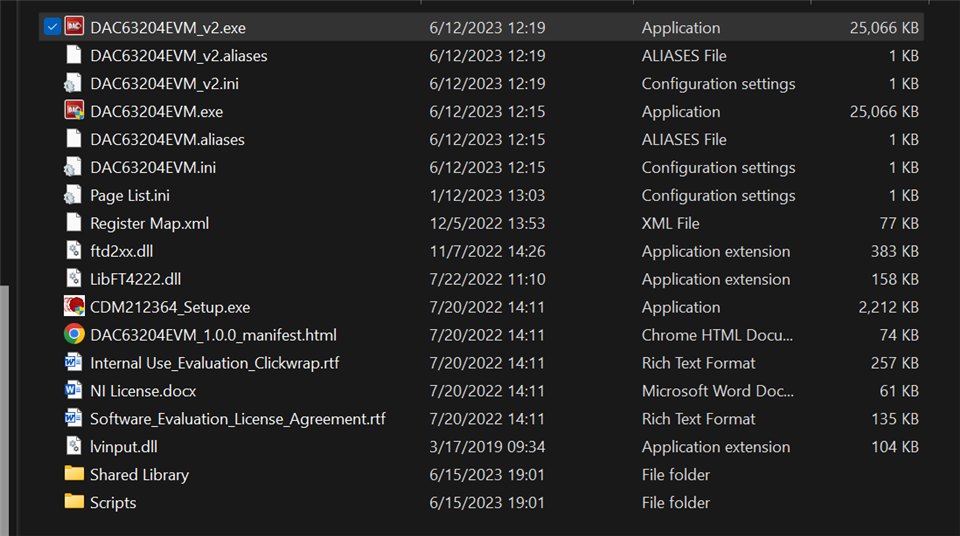Click the DAC63204EVM_v2.exe application icon
960x536 pixels.
(74, 28)
